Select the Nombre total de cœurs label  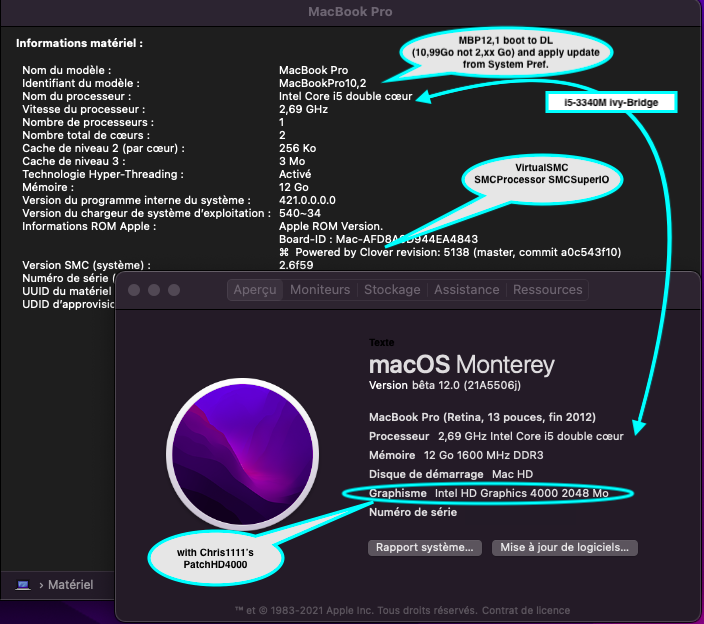pyautogui.click(x=86, y=136)
